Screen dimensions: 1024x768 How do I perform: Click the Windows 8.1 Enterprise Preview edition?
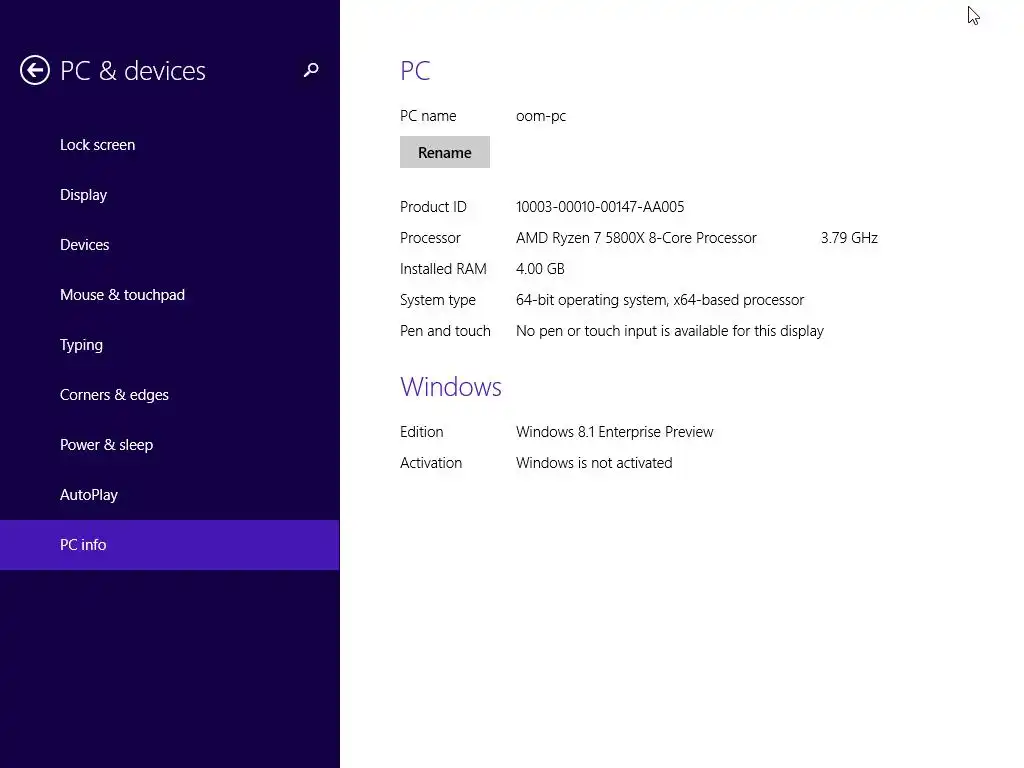click(615, 432)
